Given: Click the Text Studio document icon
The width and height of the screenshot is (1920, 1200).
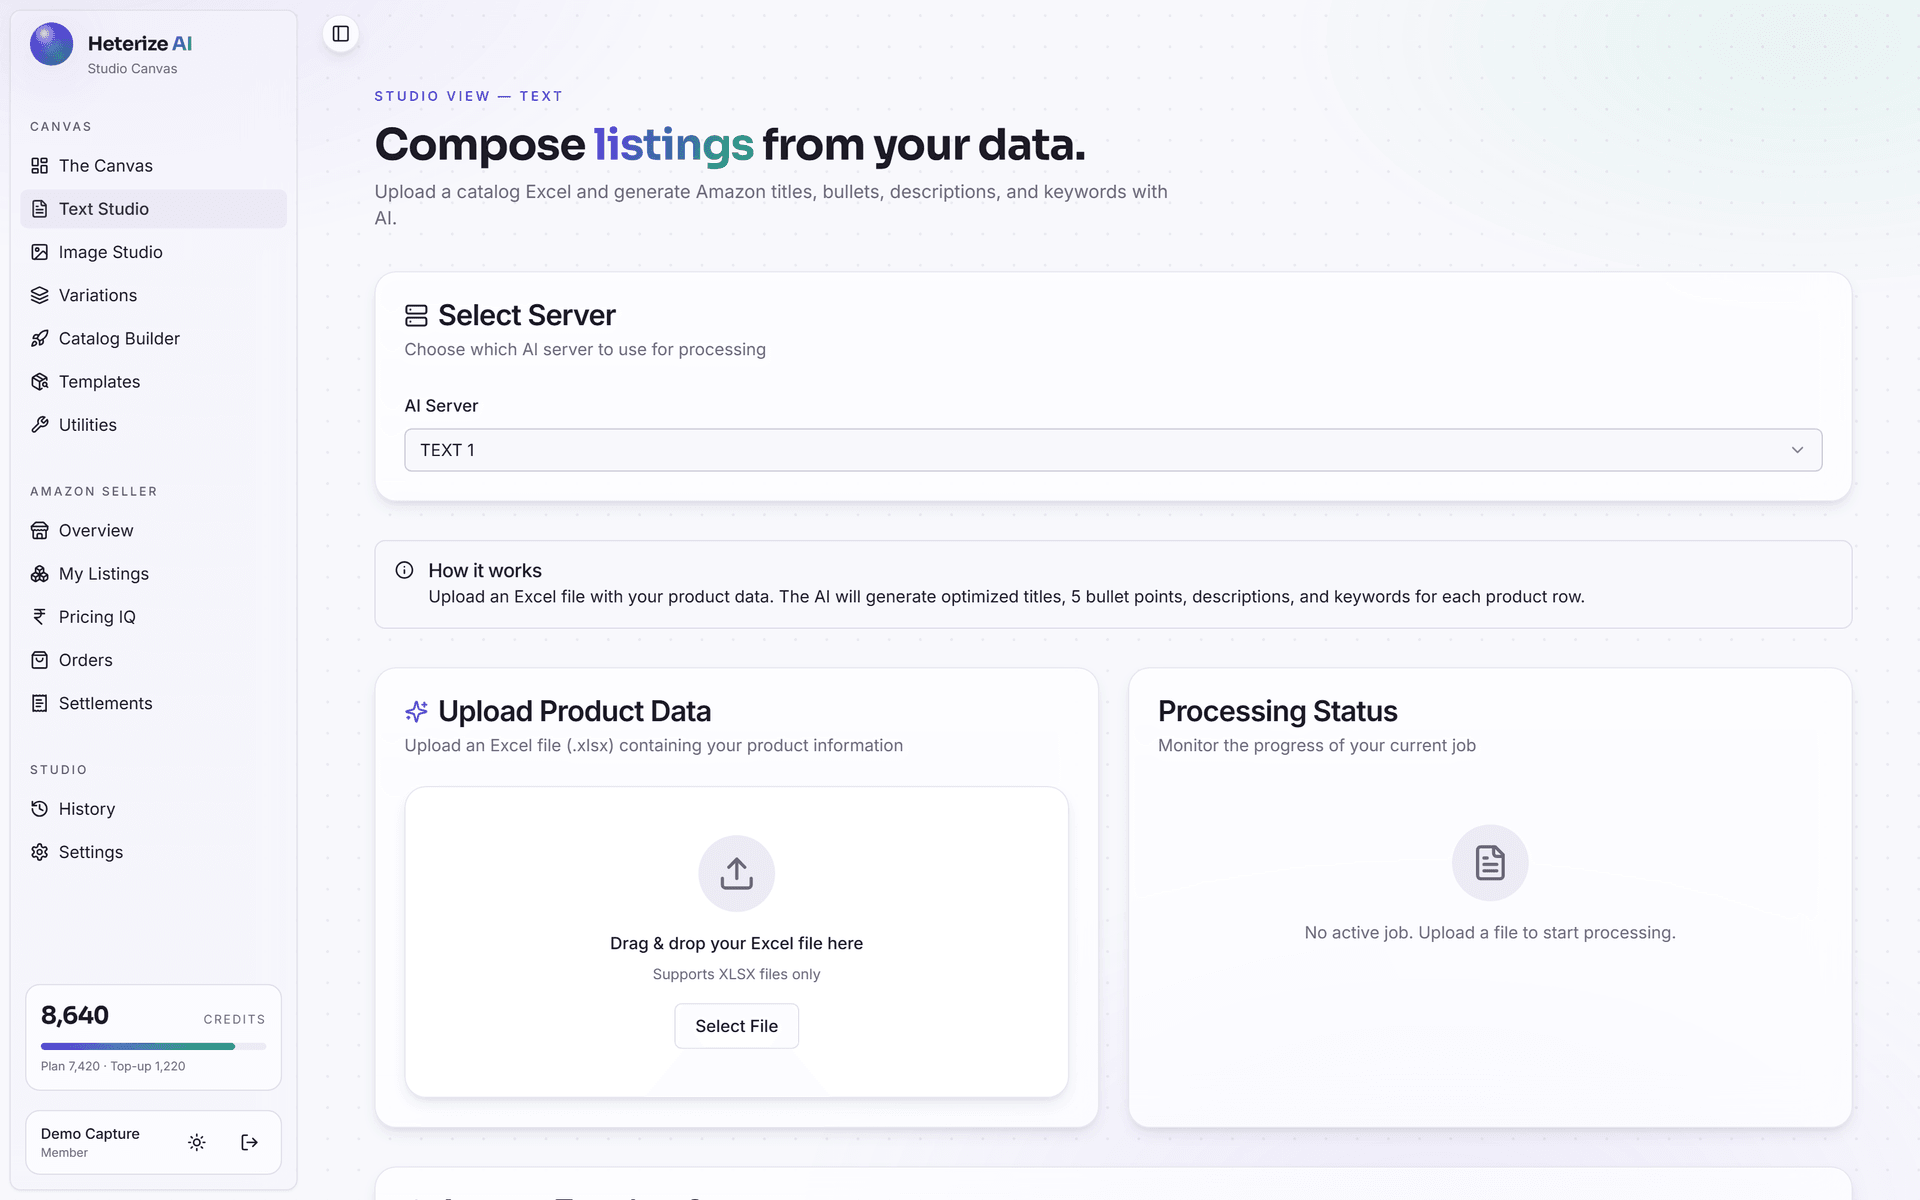Looking at the screenshot, I should click(40, 209).
